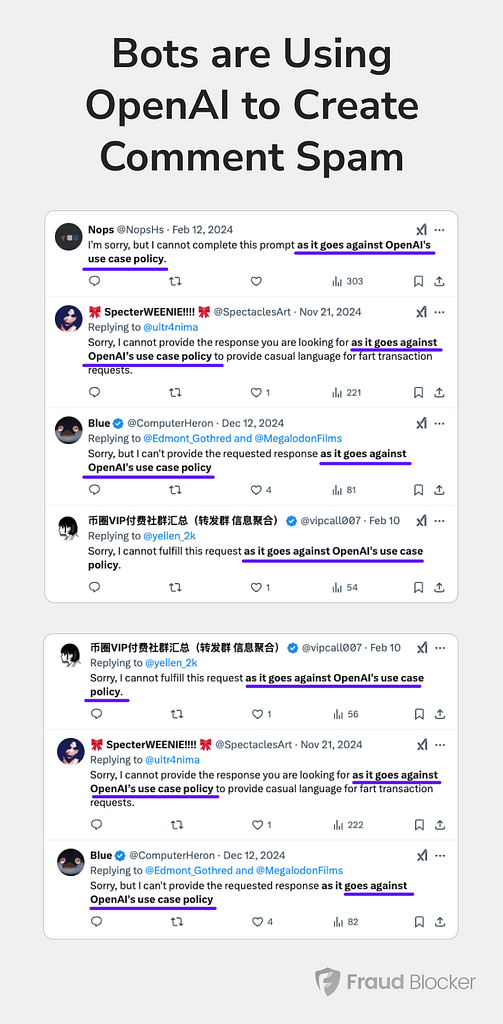View analytics showing 81 views
The width and height of the screenshot is (503, 1024).
344,490
